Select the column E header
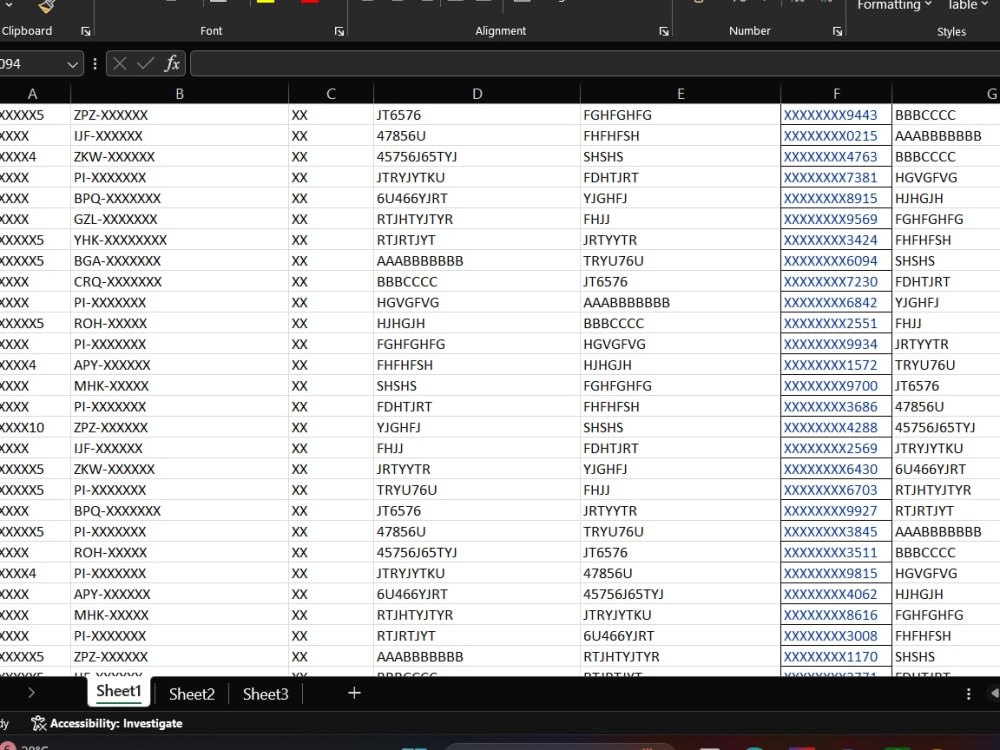The width and height of the screenshot is (1000, 750). pos(680,94)
